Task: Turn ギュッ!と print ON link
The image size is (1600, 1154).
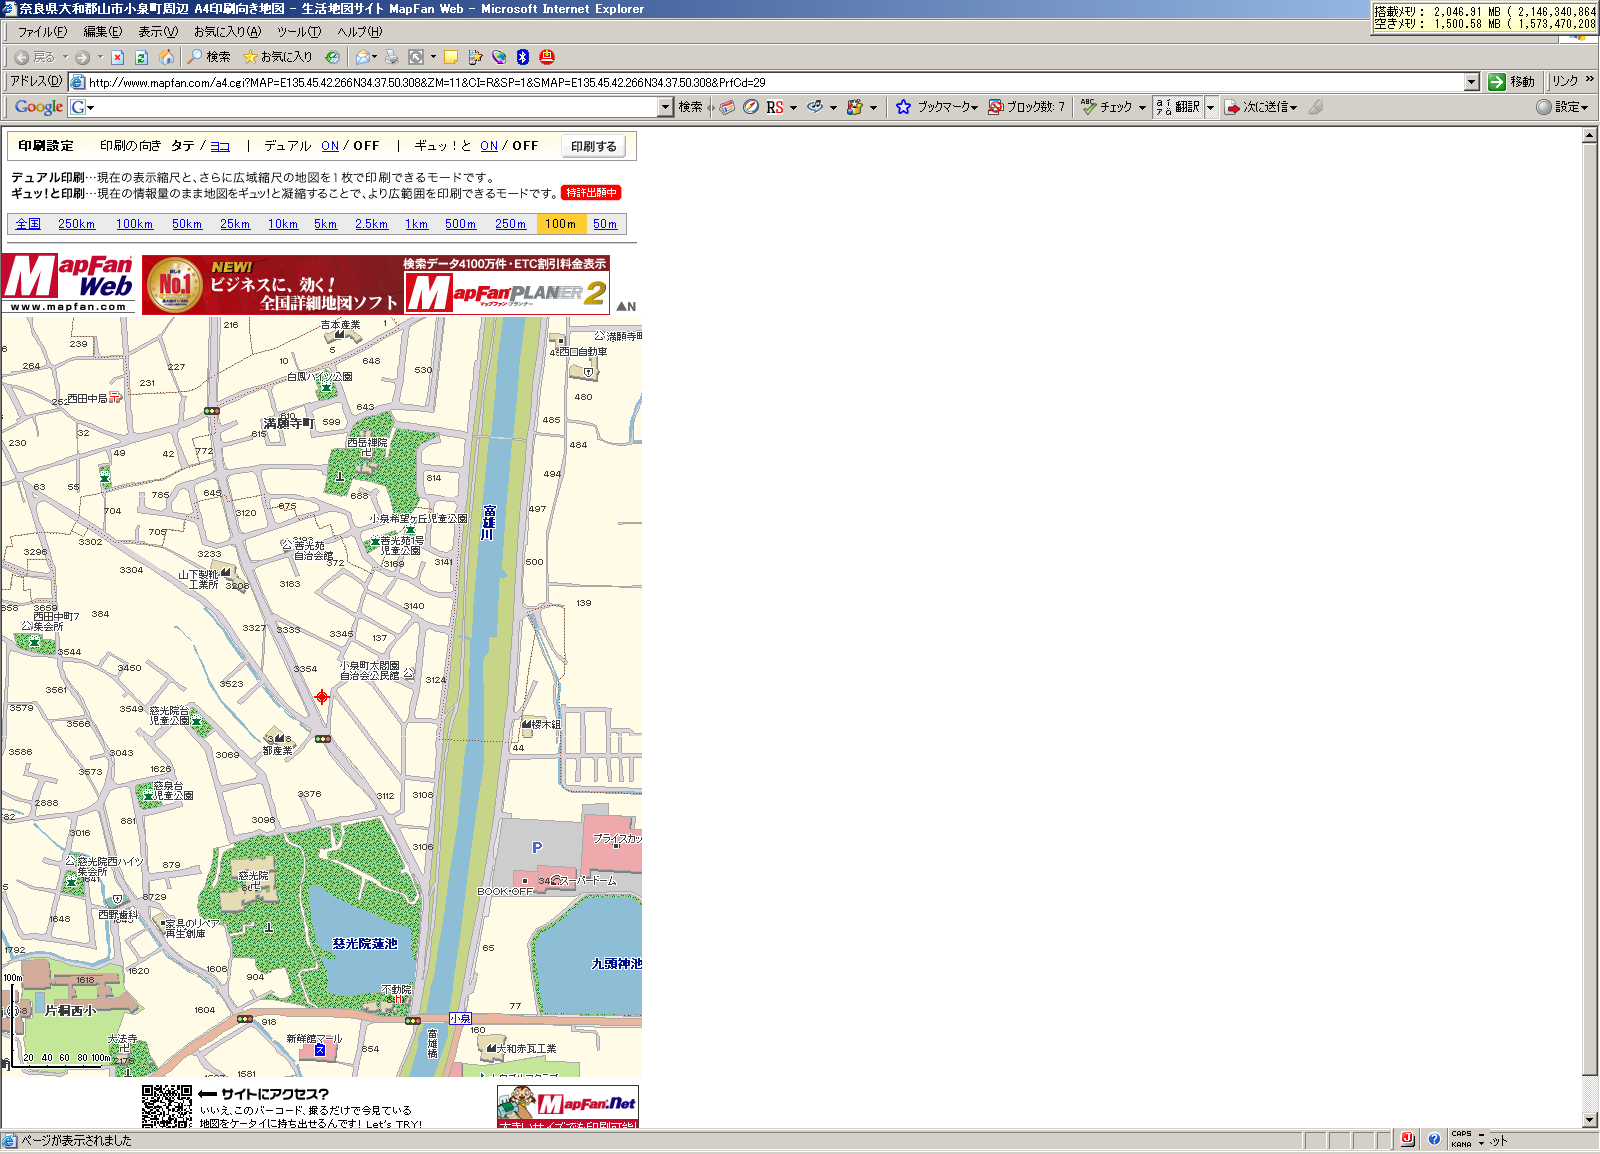Action: [489, 146]
